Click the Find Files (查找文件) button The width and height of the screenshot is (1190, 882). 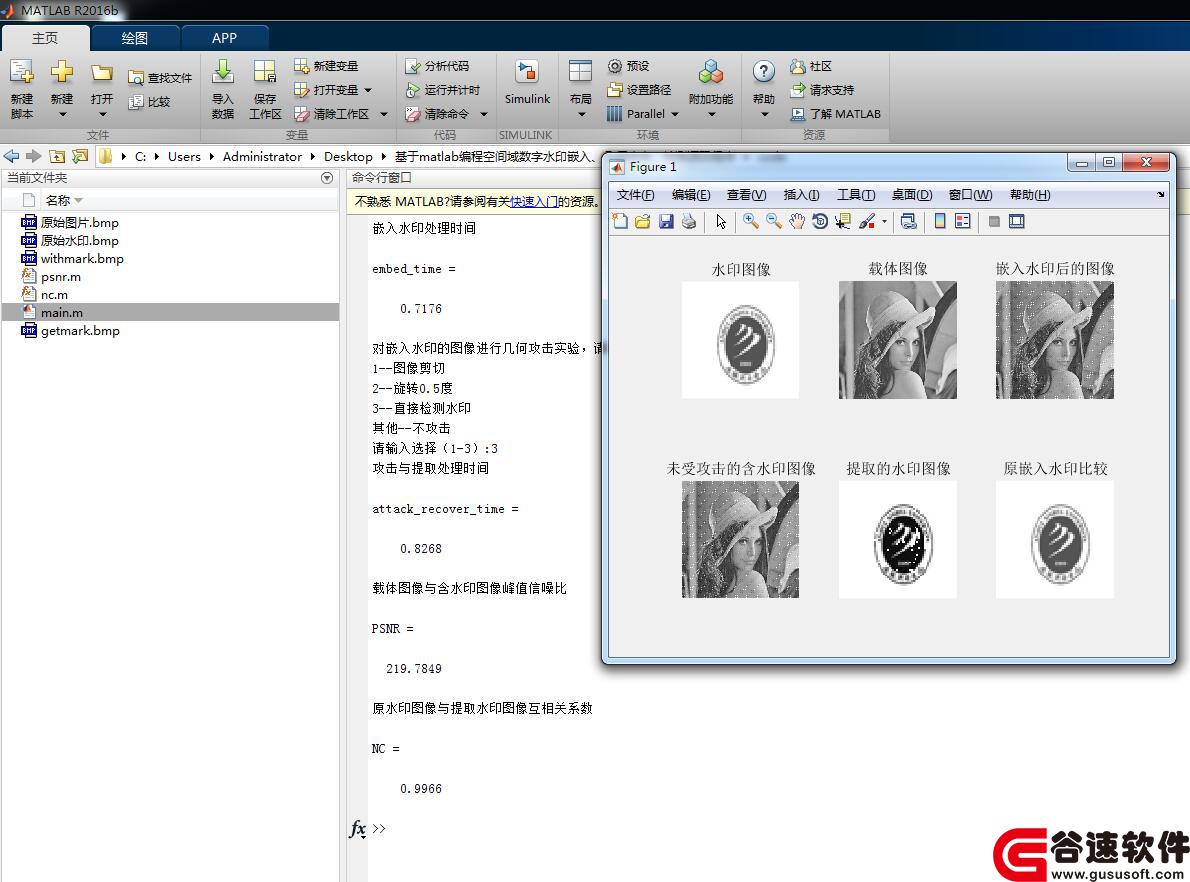click(160, 77)
